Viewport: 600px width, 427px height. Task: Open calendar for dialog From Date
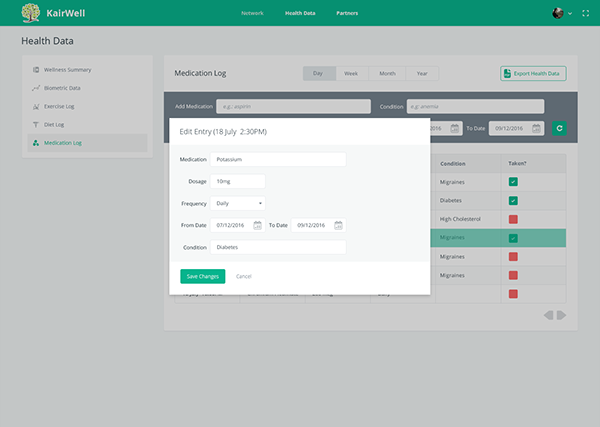(x=258, y=225)
